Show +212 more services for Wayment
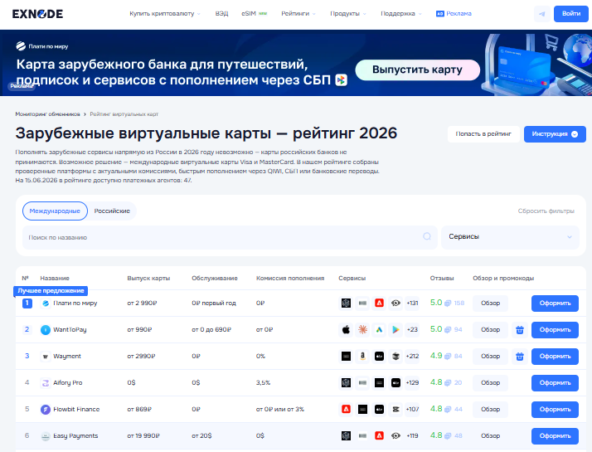This screenshot has width=592, height=452. coord(412,356)
